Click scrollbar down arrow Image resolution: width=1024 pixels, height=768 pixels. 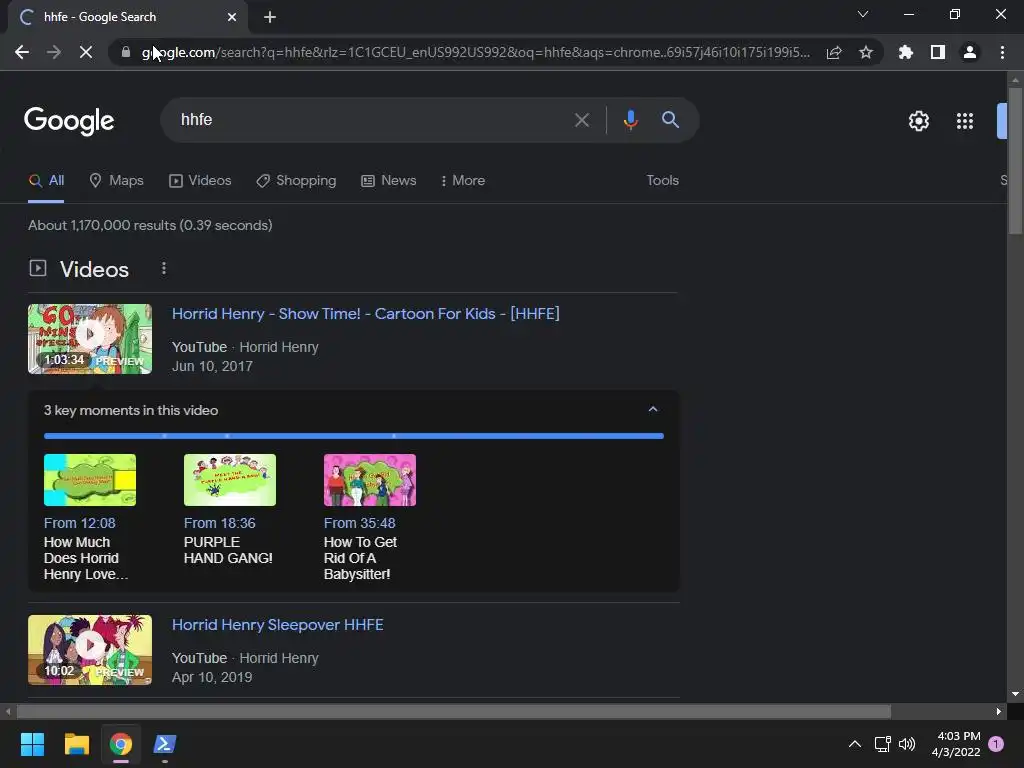click(1015, 694)
